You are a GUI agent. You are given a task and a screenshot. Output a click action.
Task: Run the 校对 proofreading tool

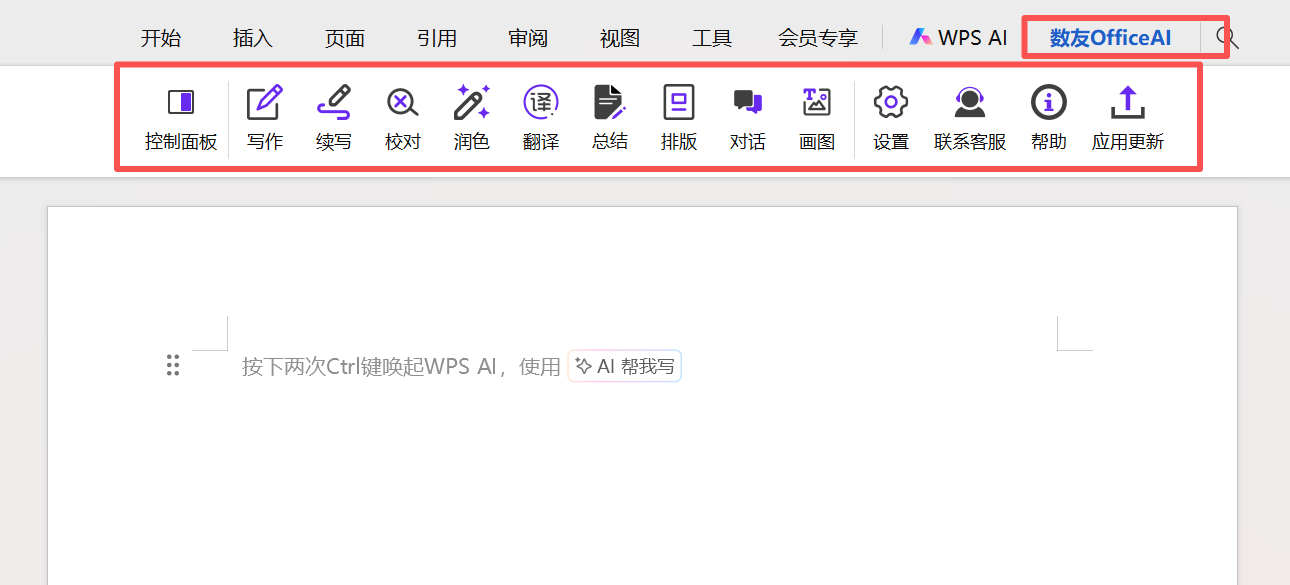click(403, 118)
